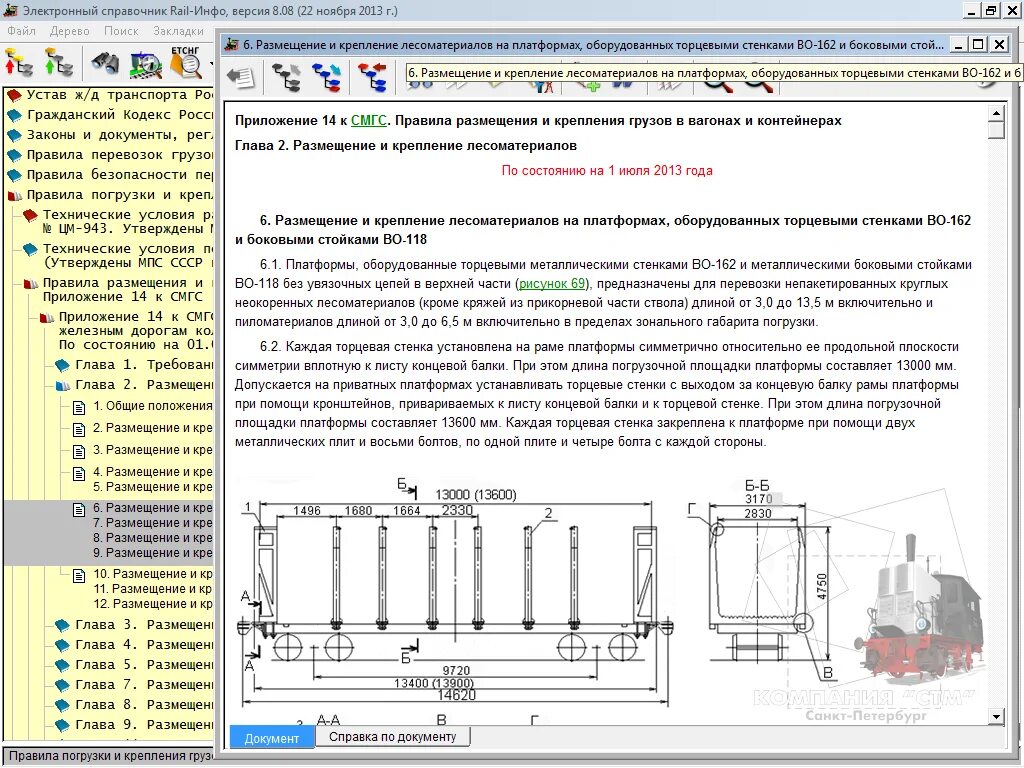Click the document vertical scrollbar thumb
This screenshot has width=1024, height=768.
tap(996, 130)
